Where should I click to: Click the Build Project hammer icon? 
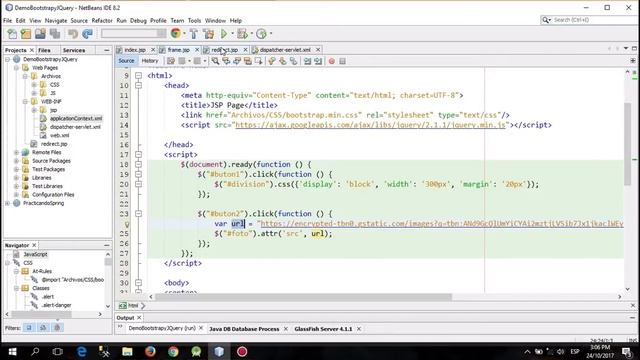(194, 34)
